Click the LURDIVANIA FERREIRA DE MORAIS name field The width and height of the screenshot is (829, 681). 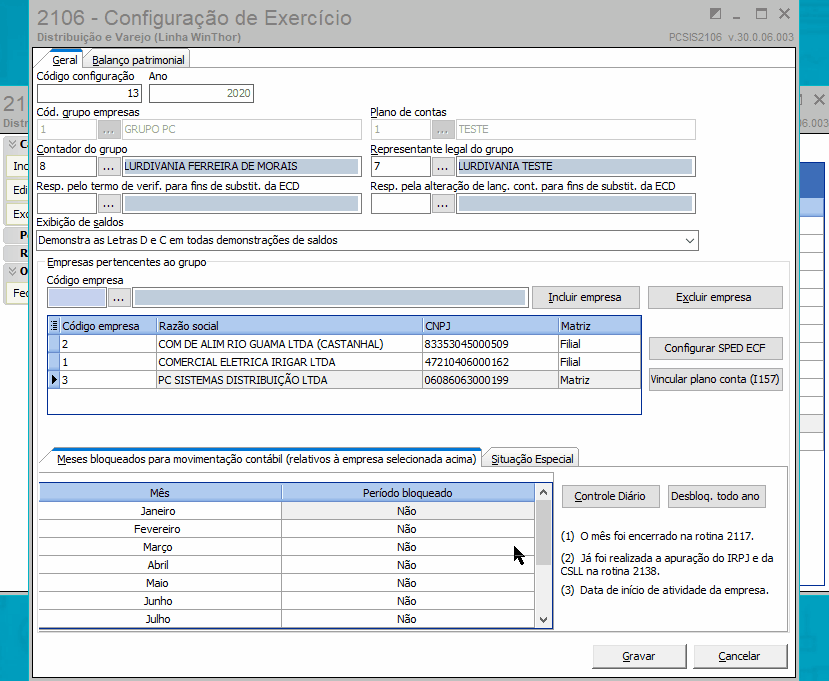tap(242, 167)
